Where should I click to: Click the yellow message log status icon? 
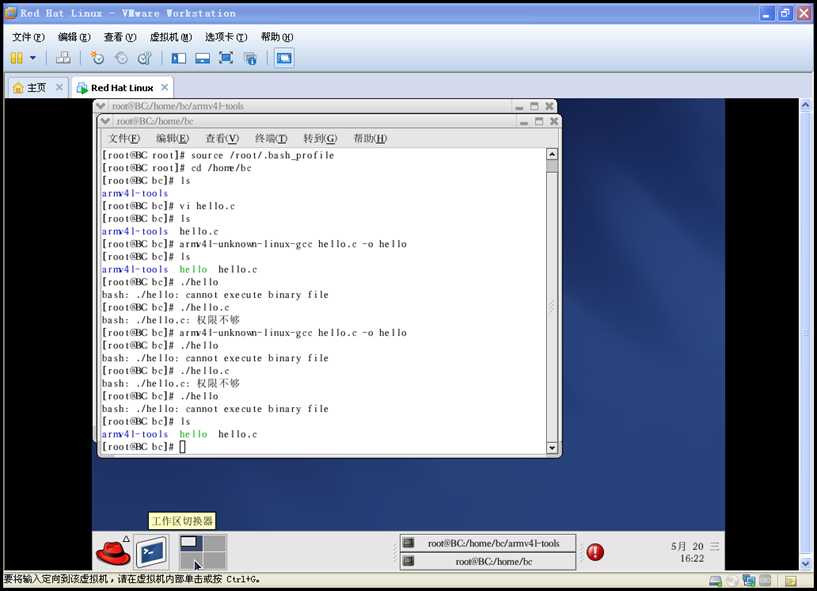click(791, 581)
